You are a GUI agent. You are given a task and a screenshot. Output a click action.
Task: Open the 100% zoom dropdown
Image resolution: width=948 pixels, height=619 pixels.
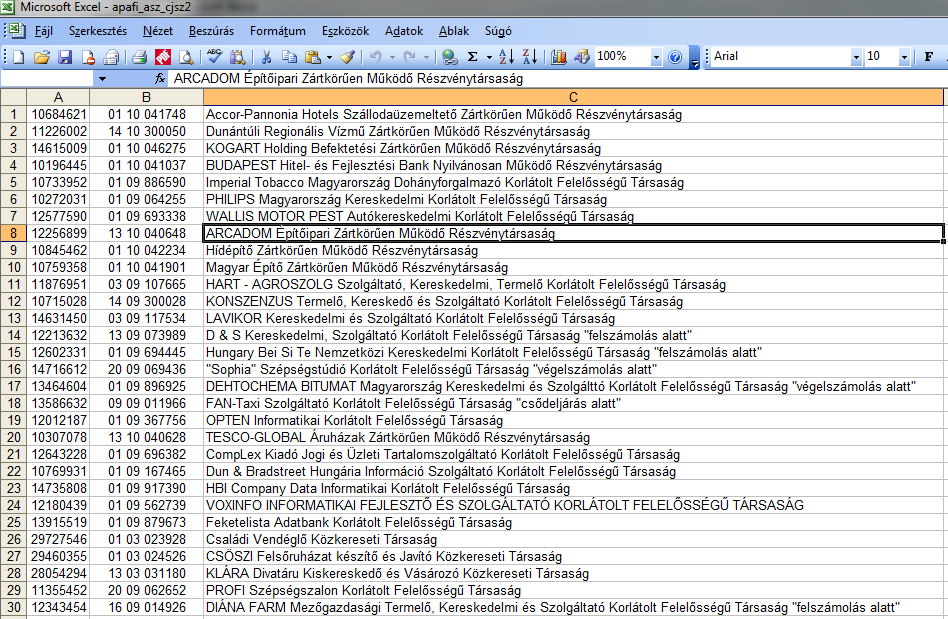click(657, 57)
